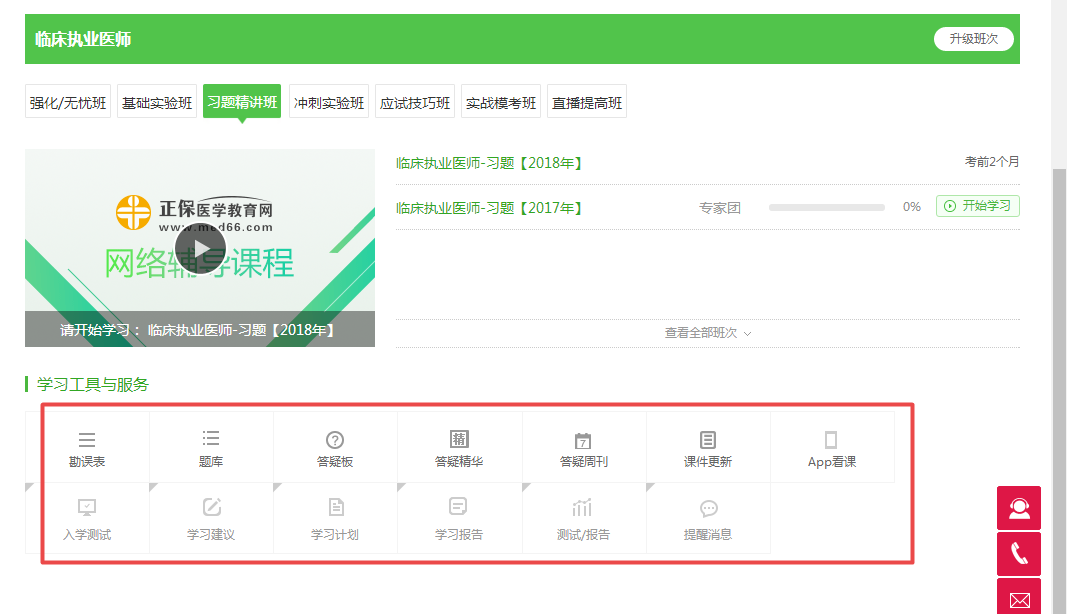Open the 答疑周刊 calendar icon
The width and height of the screenshot is (1067, 614).
(583, 441)
